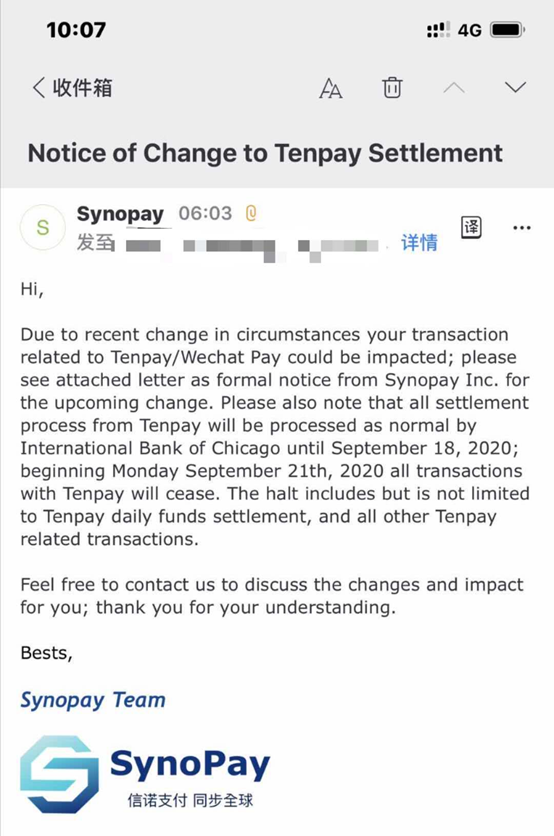
Task: Go to next email with down chevron
Action: [x=516, y=87]
